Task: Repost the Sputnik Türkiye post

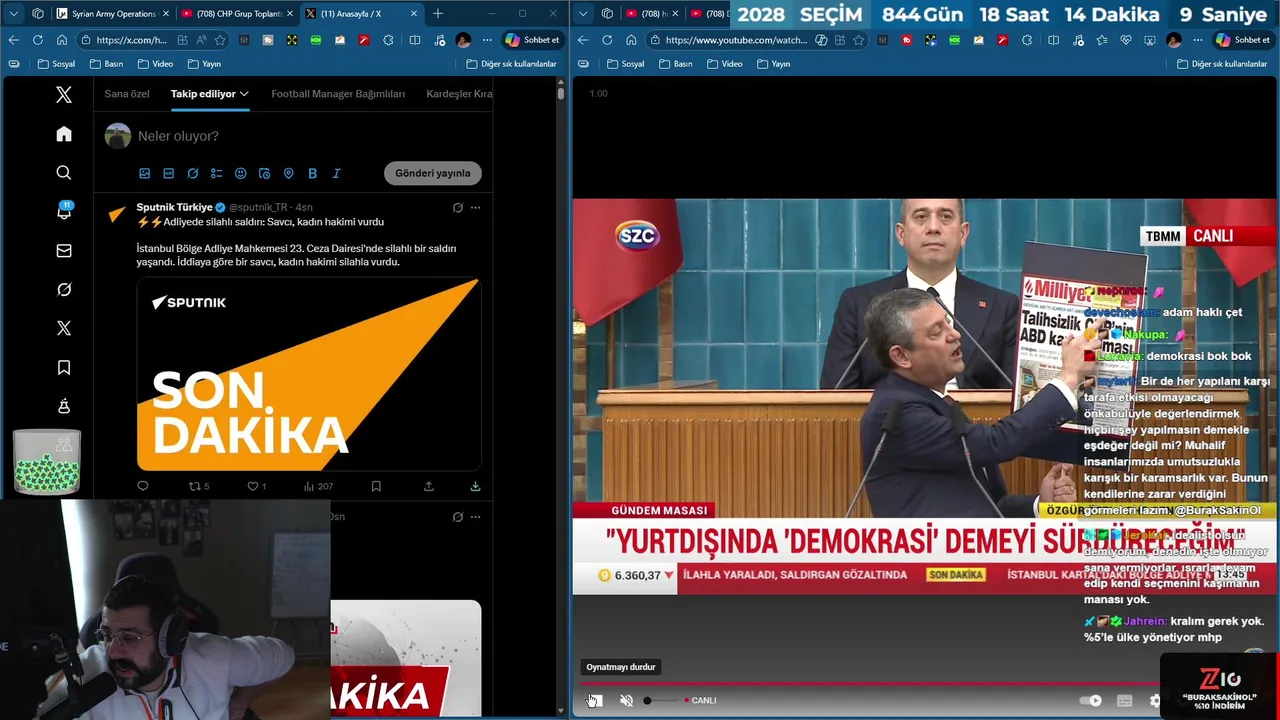Action: point(199,486)
